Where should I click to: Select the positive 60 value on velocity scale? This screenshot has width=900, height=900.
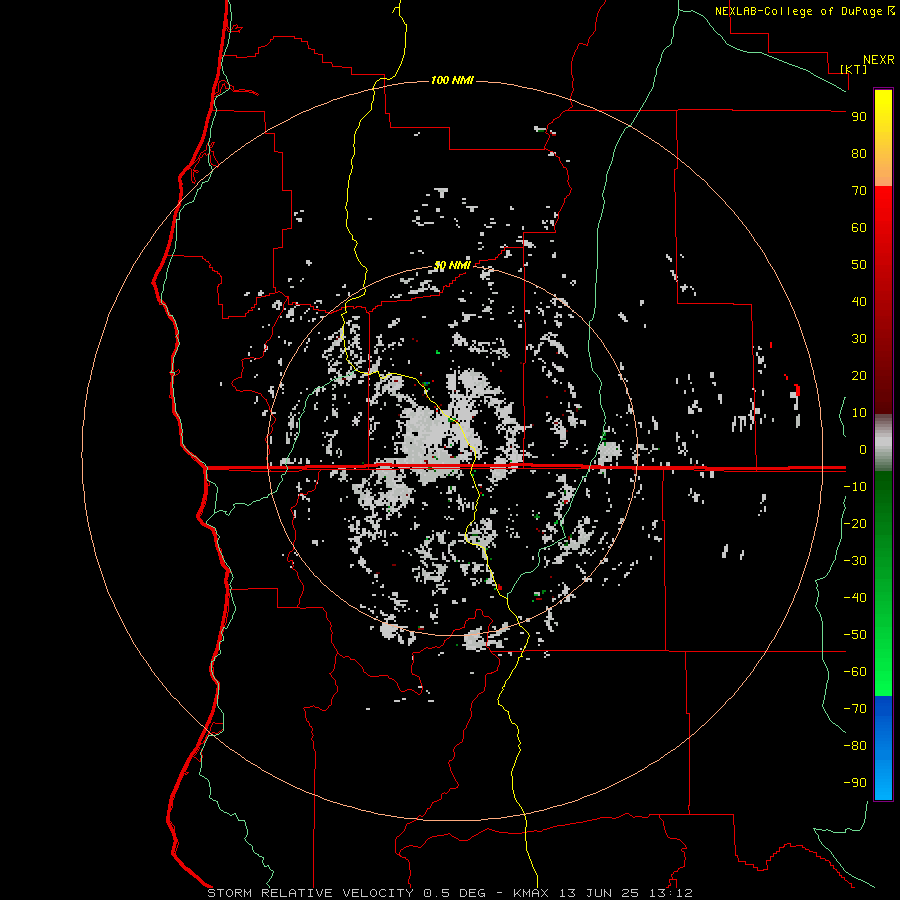click(859, 228)
